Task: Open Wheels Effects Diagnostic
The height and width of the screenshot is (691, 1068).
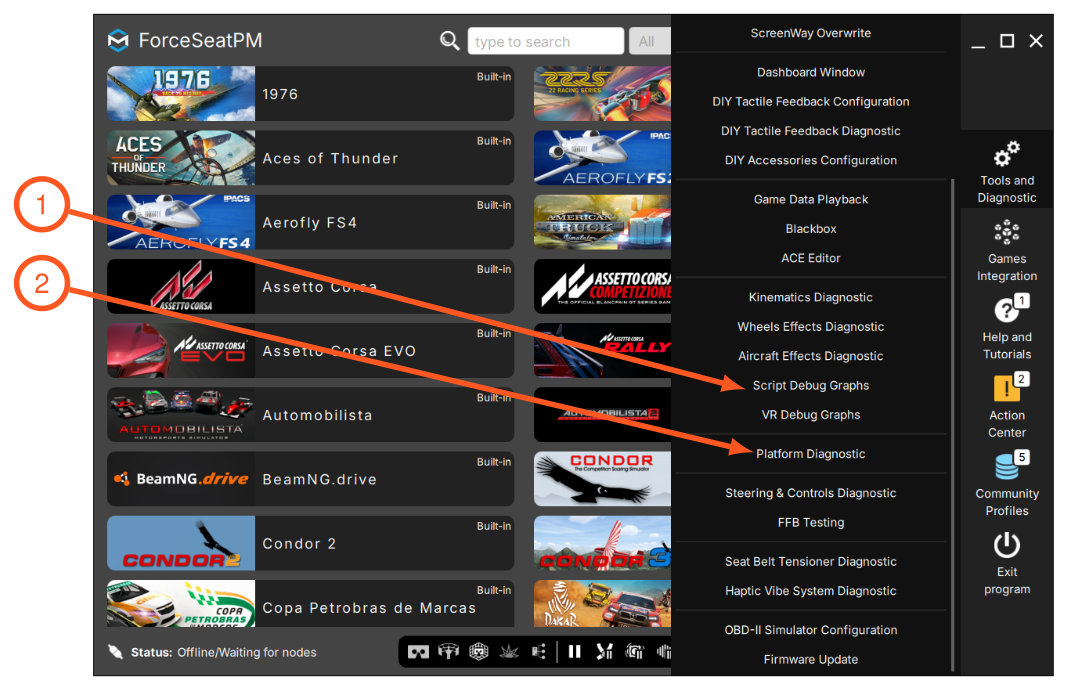Action: coord(811,327)
